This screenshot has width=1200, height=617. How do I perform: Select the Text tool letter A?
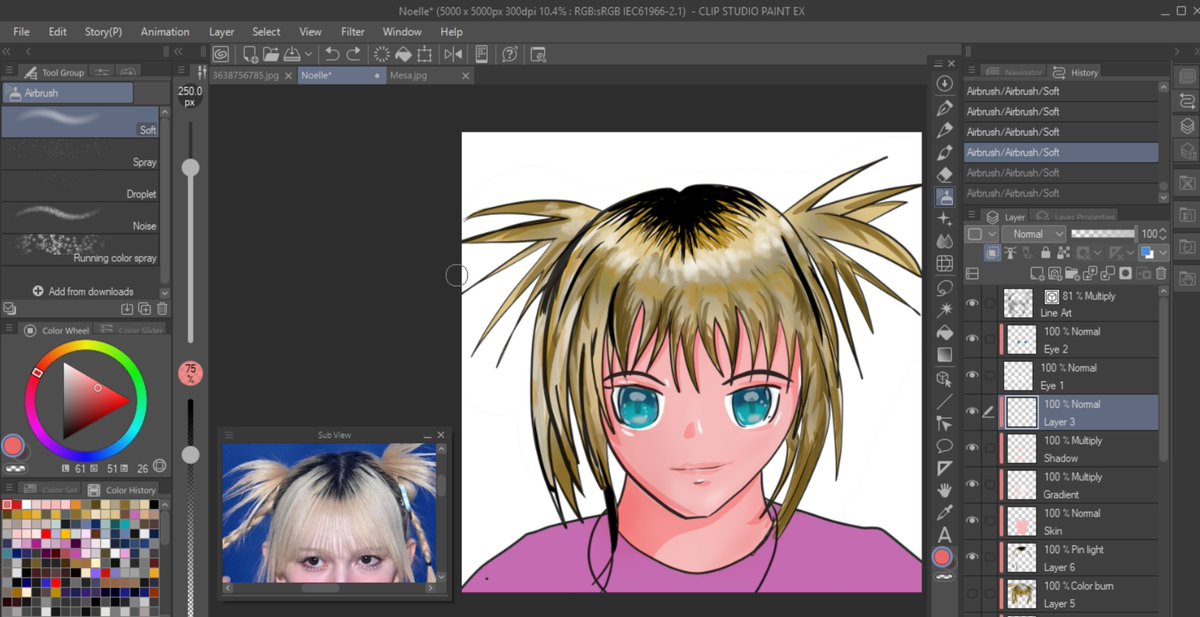[944, 535]
